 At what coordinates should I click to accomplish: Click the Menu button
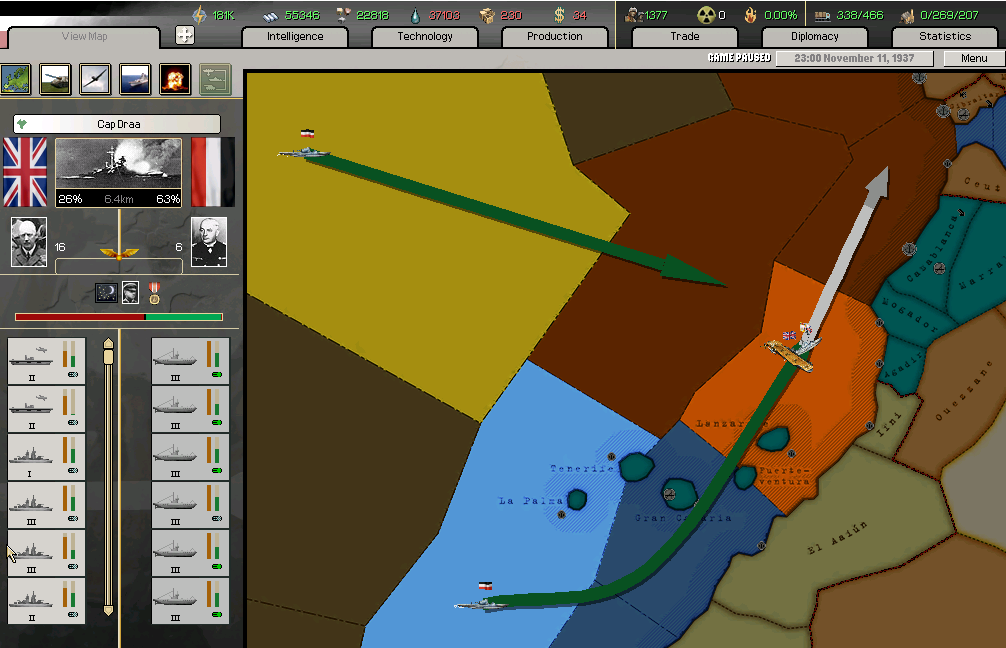pyautogui.click(x=974, y=59)
